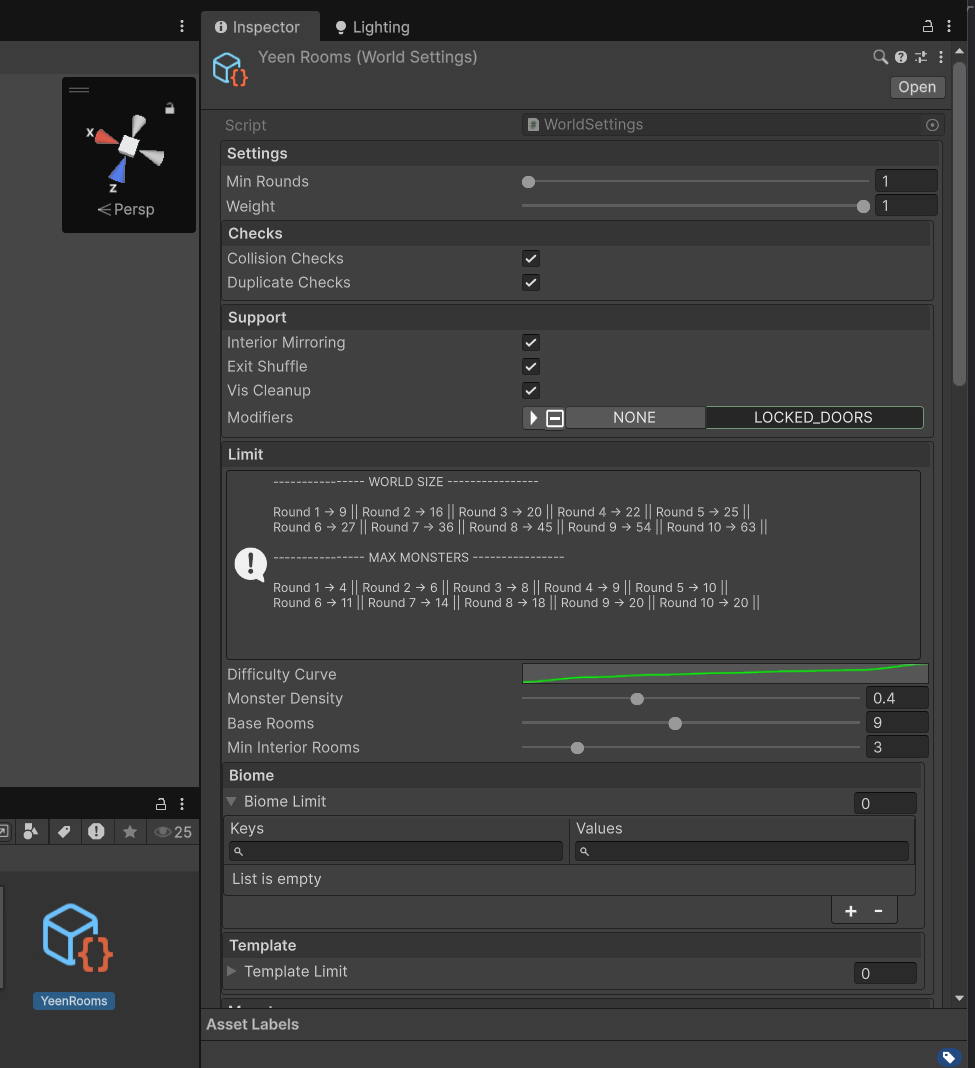Filter project search by label tag icon
This screenshot has width=975, height=1068.
[x=63, y=831]
